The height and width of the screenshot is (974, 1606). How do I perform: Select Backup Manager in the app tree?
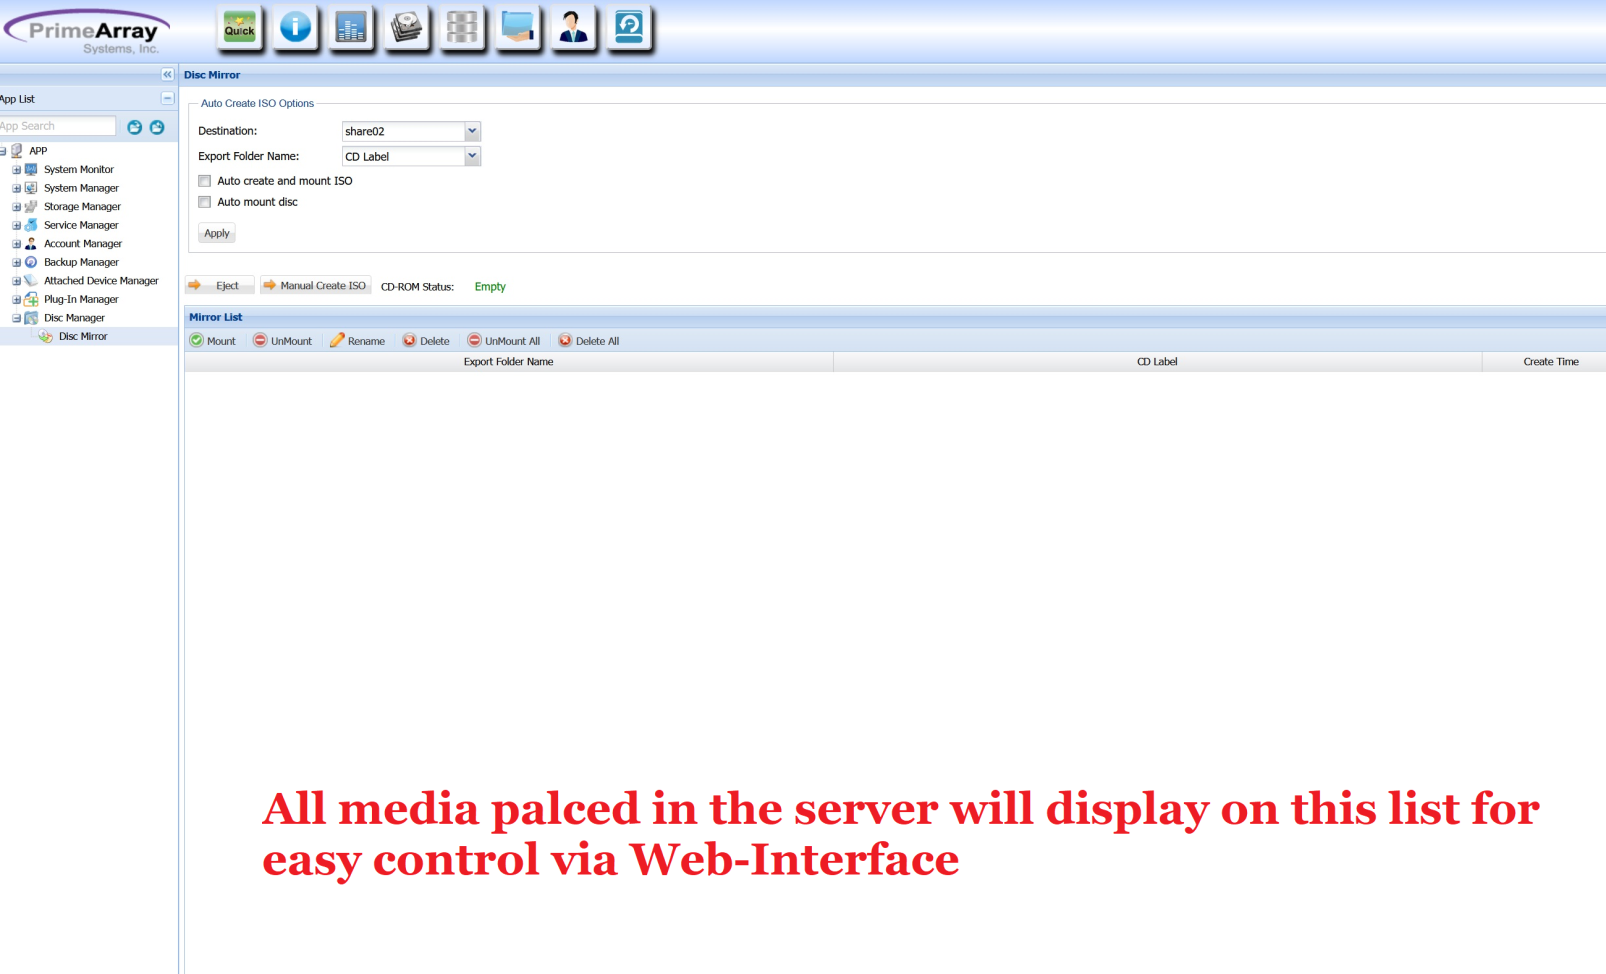pos(81,262)
